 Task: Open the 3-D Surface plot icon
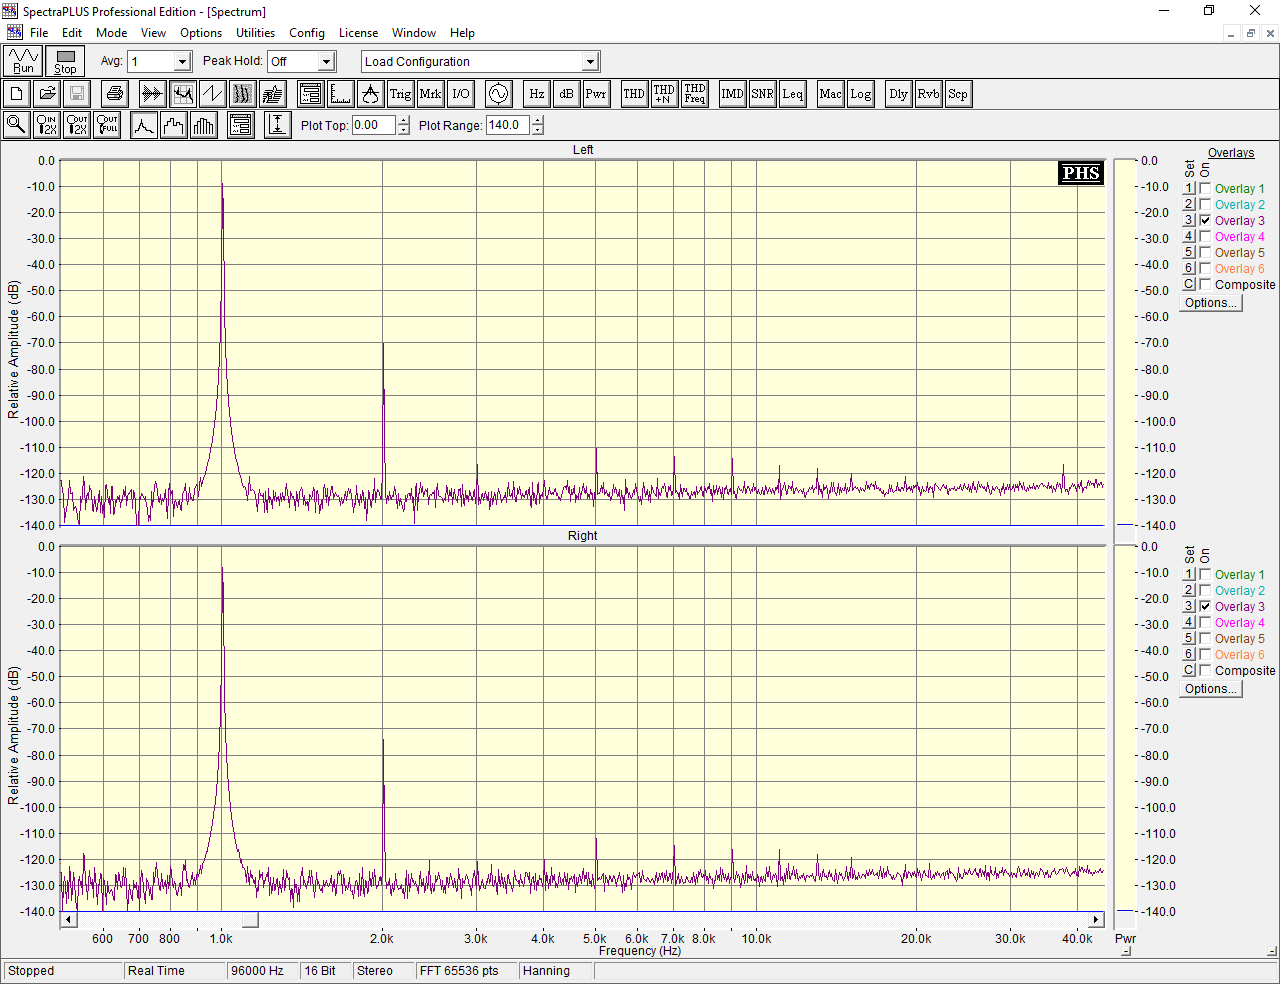[272, 94]
